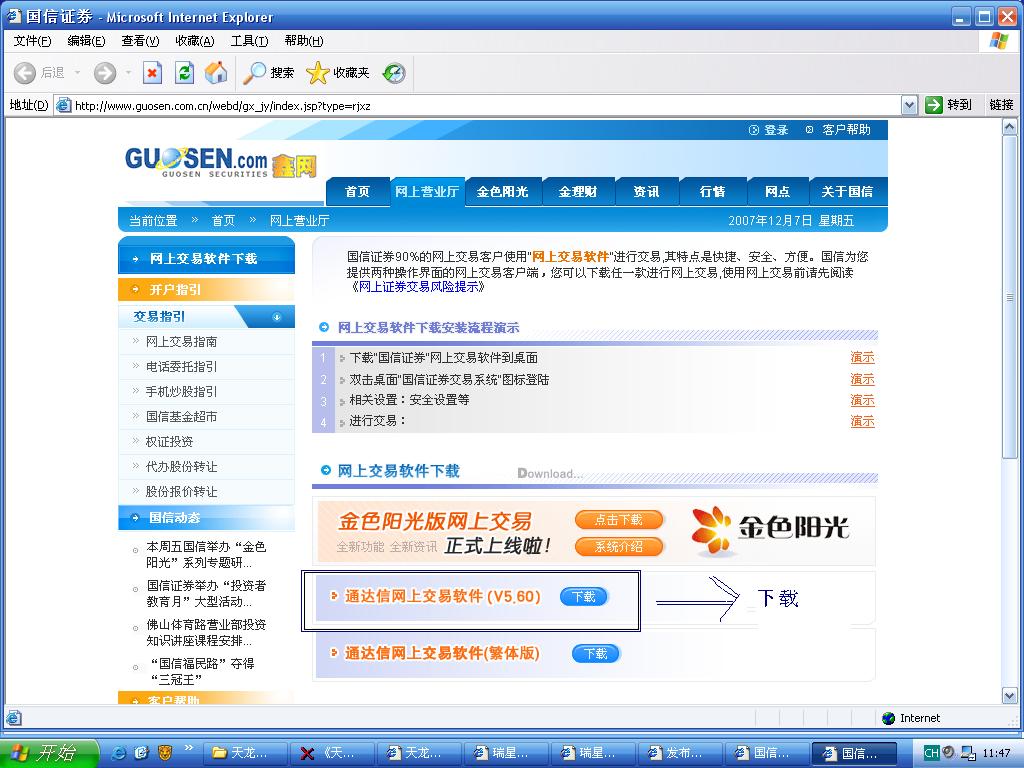Click the vertical scrollbar down arrow
Screen dimensions: 1024x768
click(1010, 696)
